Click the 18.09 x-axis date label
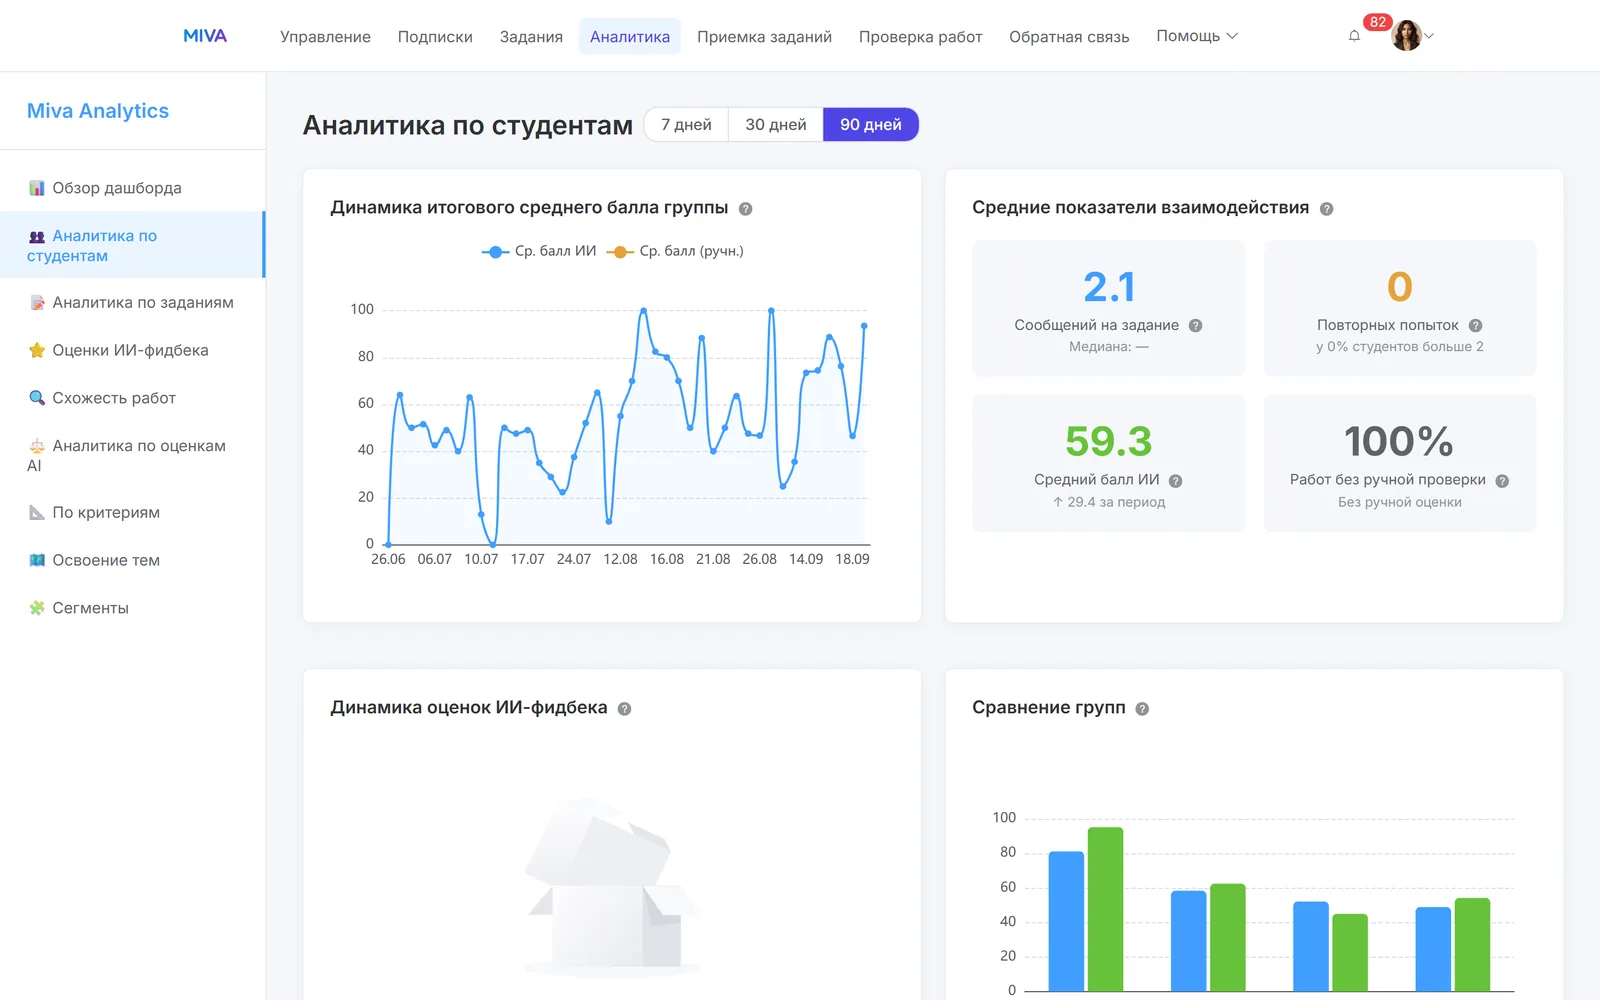The height and width of the screenshot is (1000, 1600). [x=852, y=559]
